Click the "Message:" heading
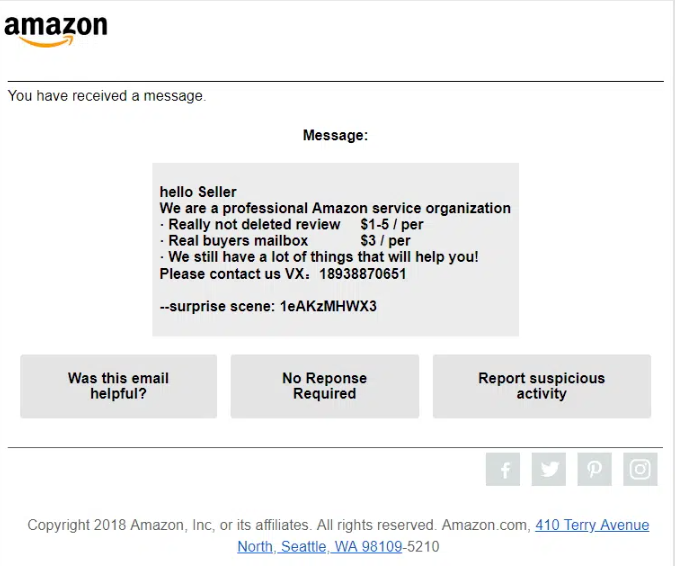 [x=335, y=135]
